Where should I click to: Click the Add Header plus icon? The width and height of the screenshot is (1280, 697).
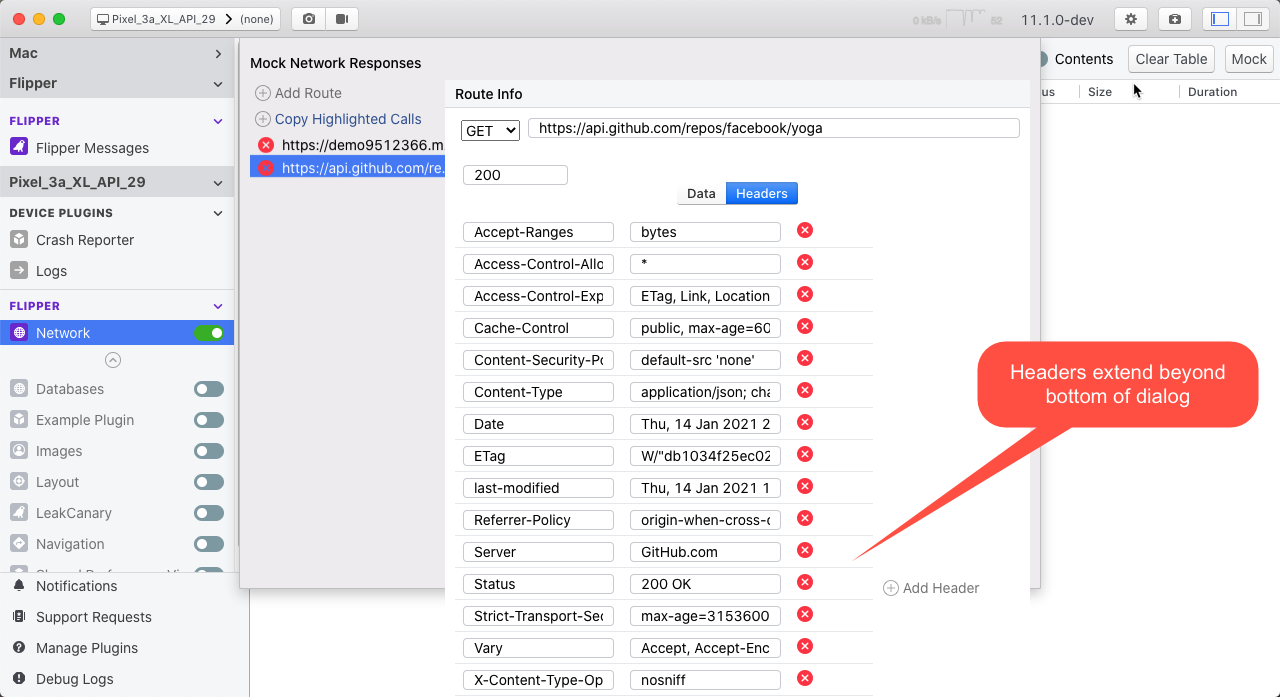(891, 588)
